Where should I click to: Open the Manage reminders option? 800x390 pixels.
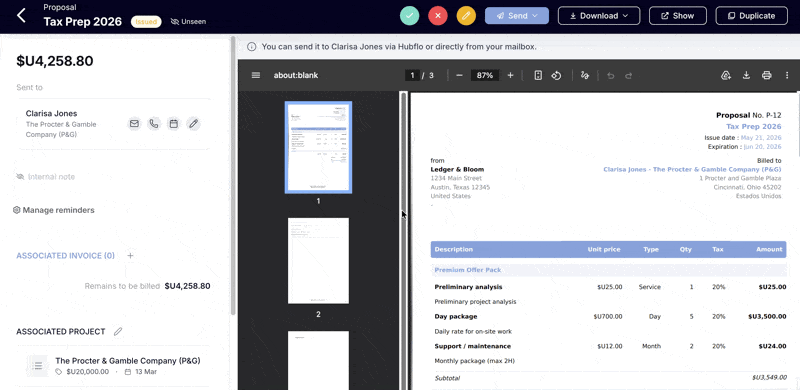(x=54, y=210)
